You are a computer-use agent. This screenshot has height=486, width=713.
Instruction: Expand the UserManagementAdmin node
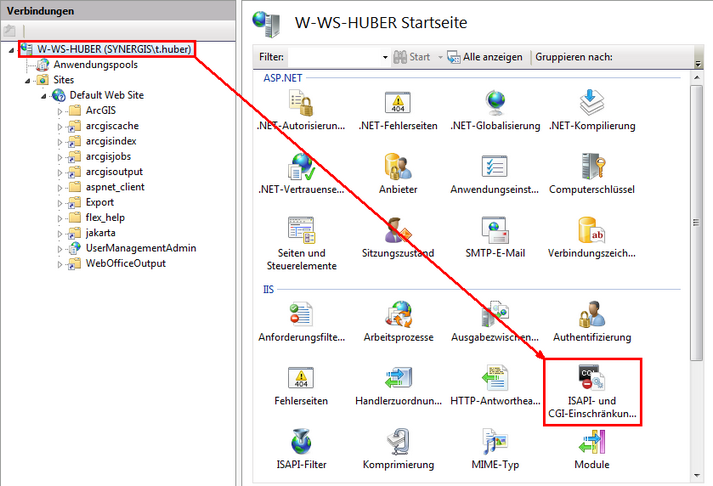coord(60,249)
